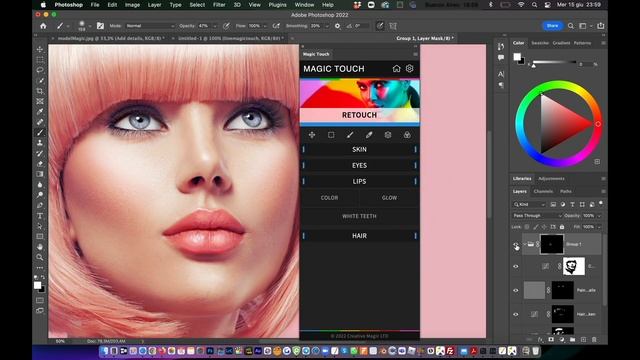The width and height of the screenshot is (640, 360).
Task: Open the layer Opacity dropdown arrow
Action: pos(599,216)
